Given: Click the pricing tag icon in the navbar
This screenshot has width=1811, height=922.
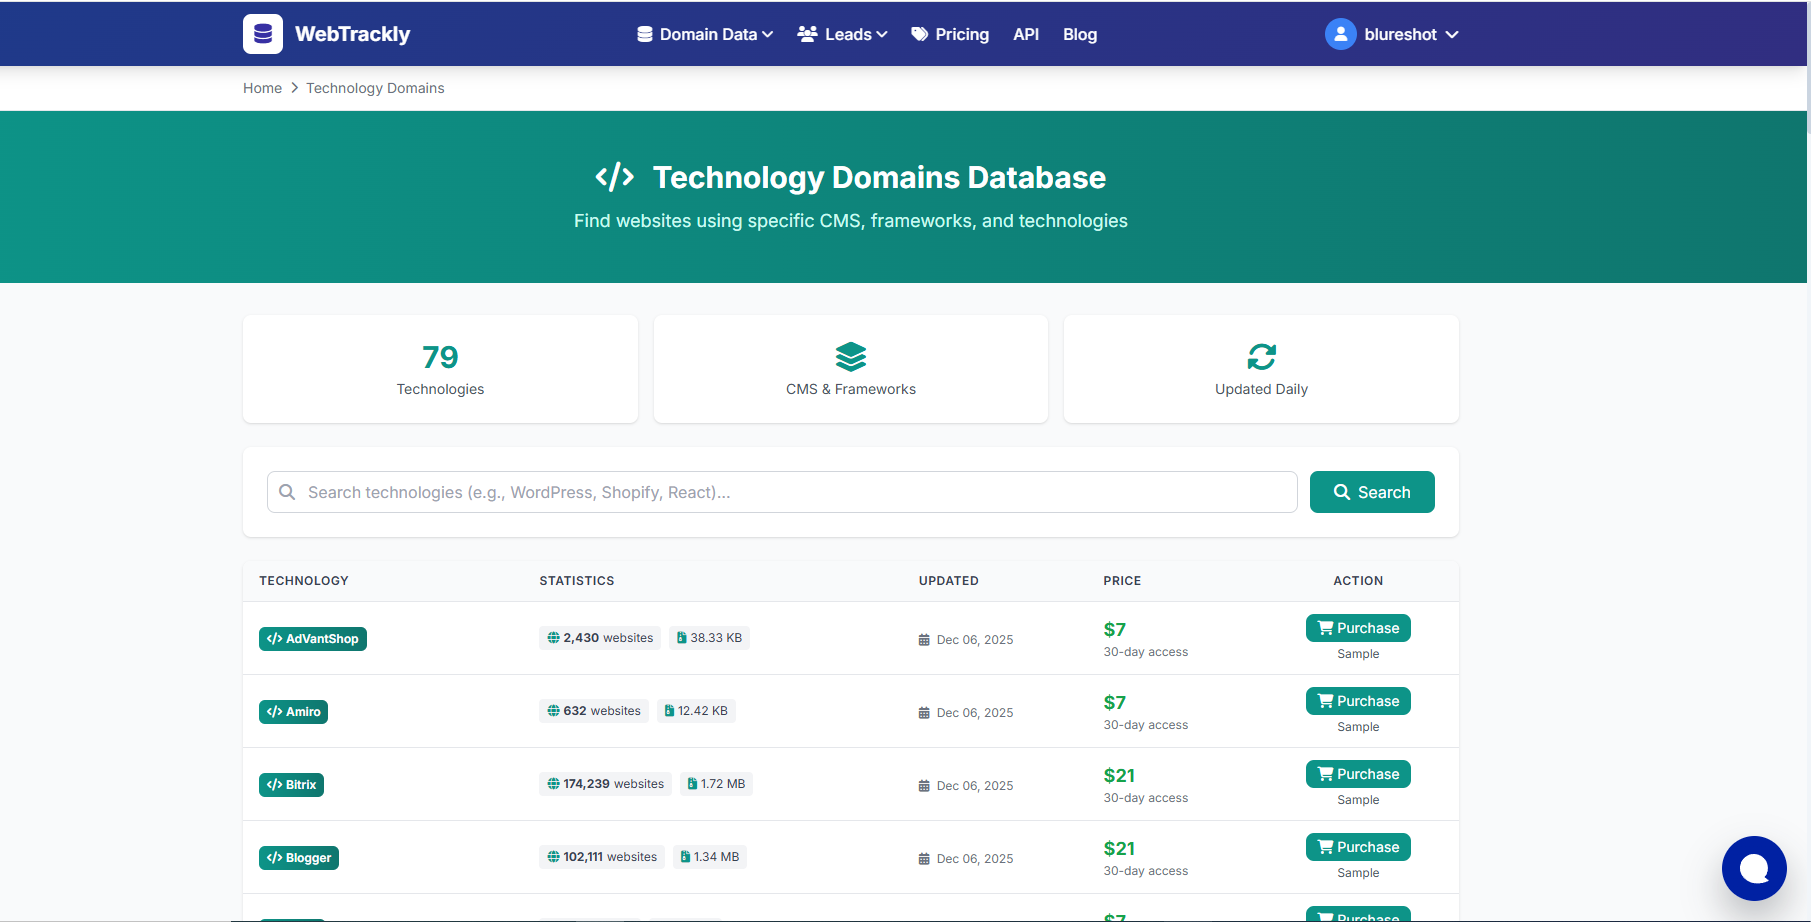Looking at the screenshot, I should (918, 33).
